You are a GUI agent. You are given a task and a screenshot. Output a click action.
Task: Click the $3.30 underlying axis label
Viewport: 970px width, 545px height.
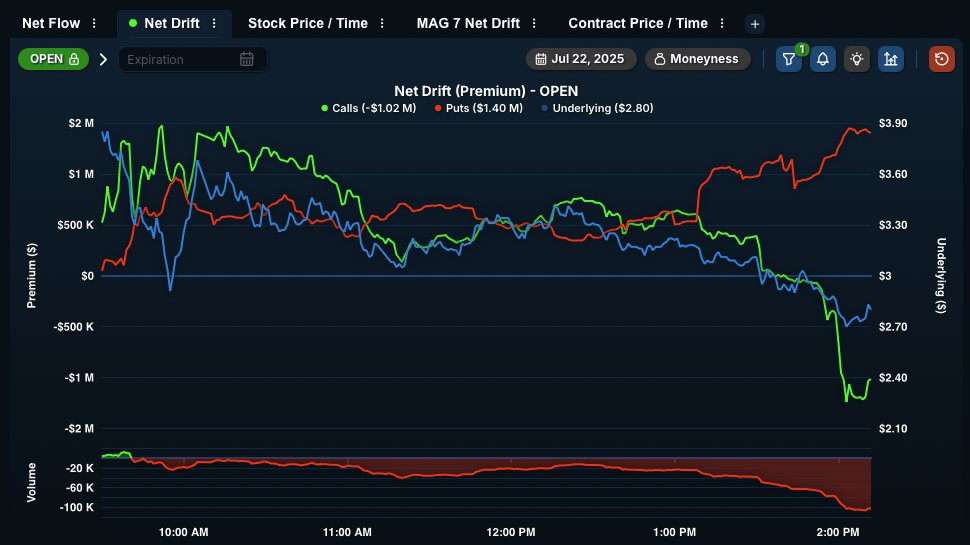(893, 225)
